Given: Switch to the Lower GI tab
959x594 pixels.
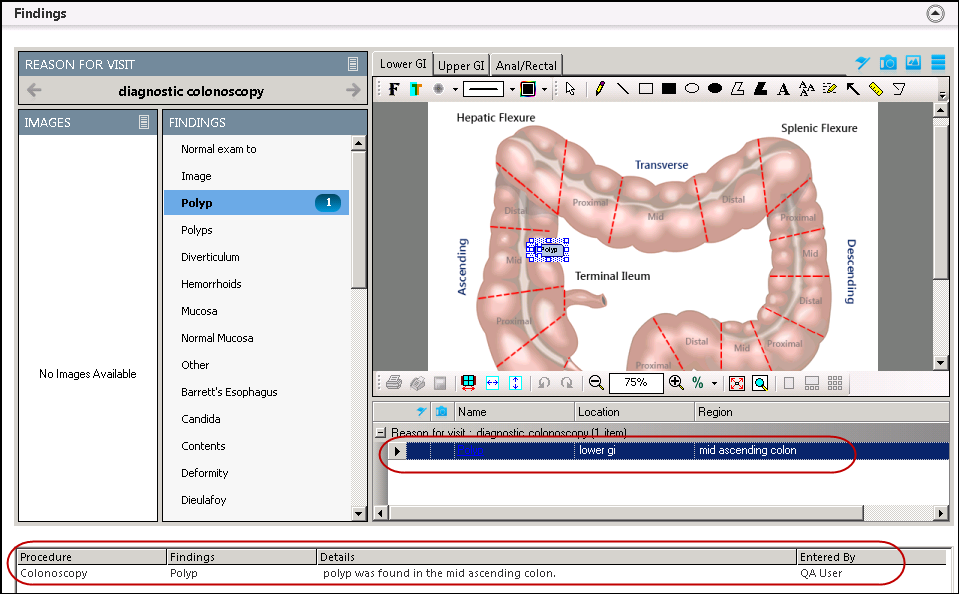Looking at the screenshot, I should [403, 64].
